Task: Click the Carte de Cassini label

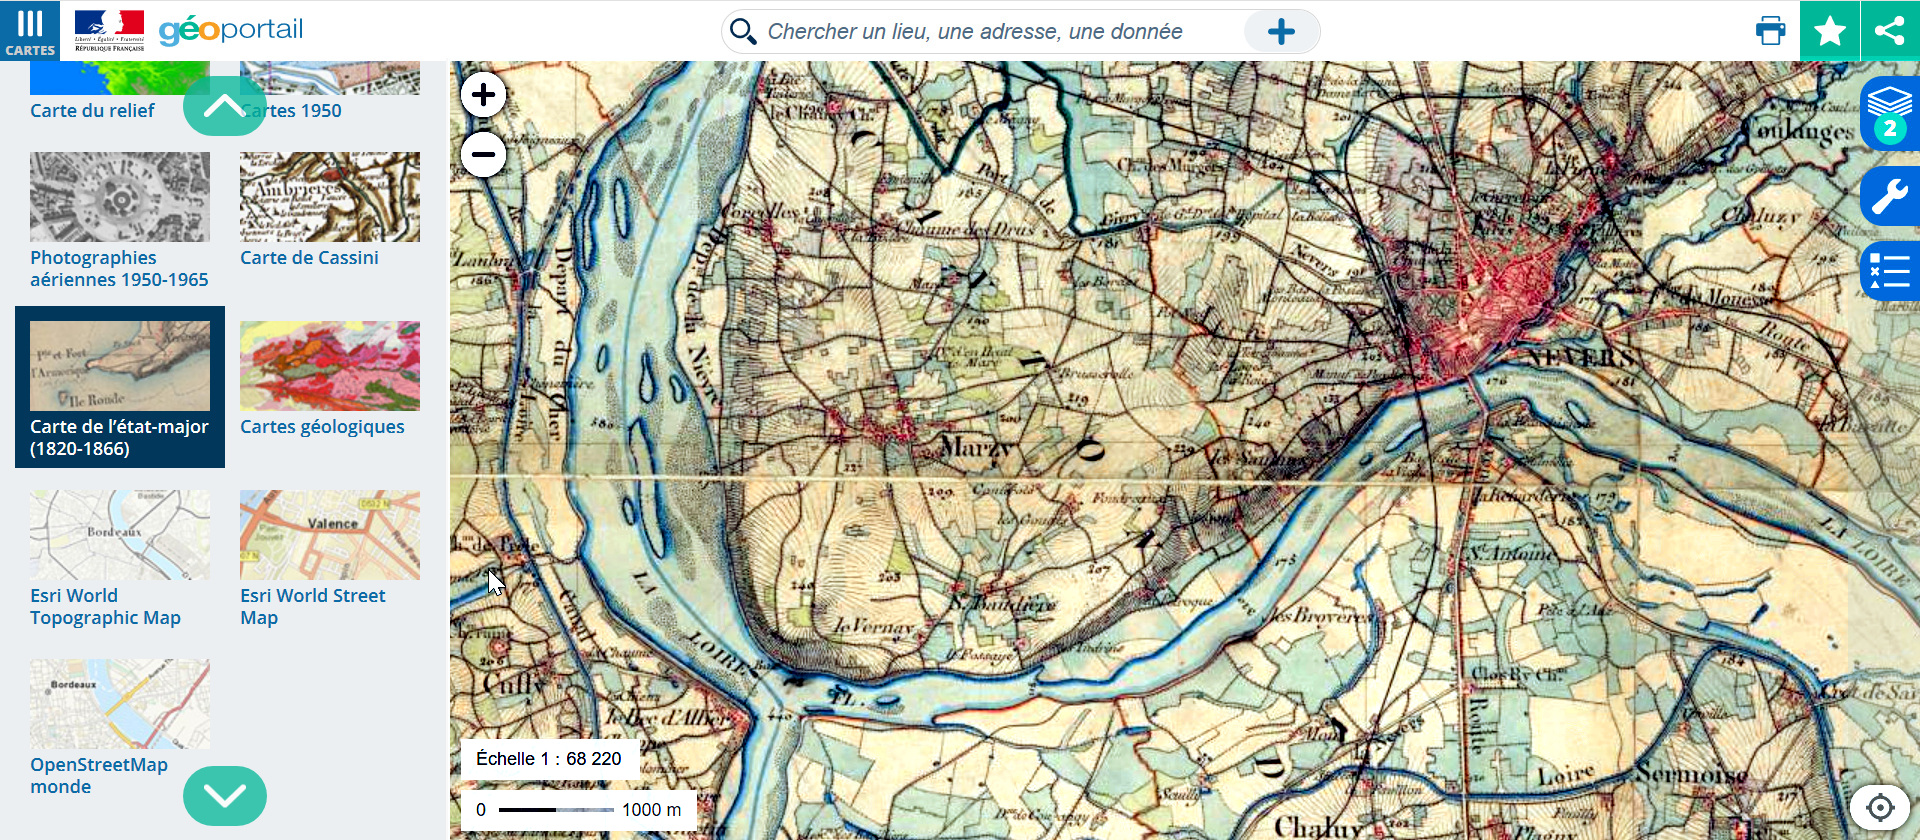Action: click(x=309, y=258)
